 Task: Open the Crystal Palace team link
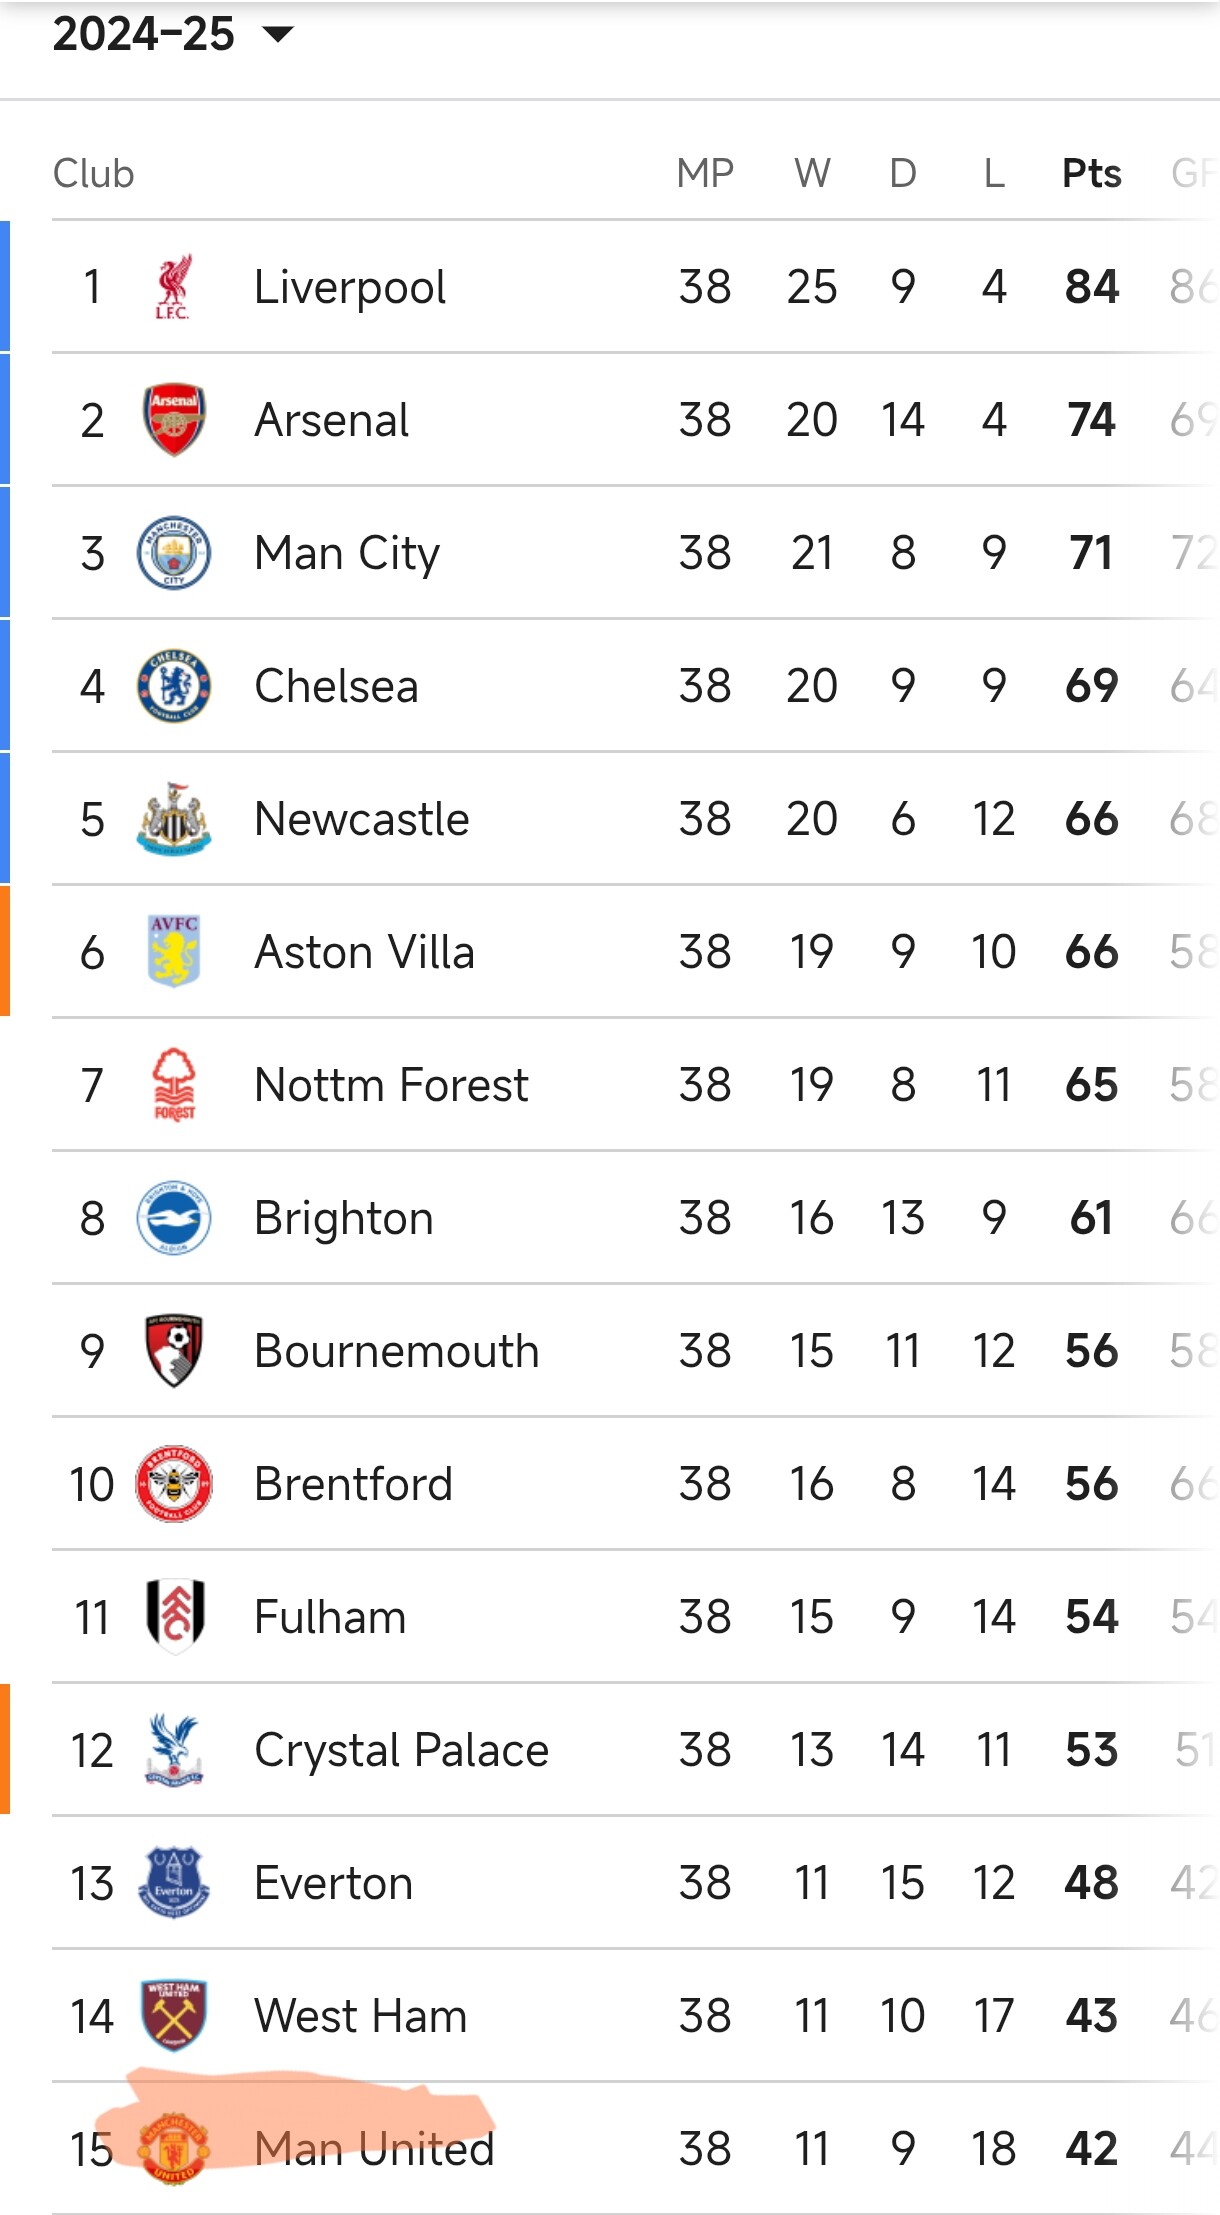click(401, 1750)
